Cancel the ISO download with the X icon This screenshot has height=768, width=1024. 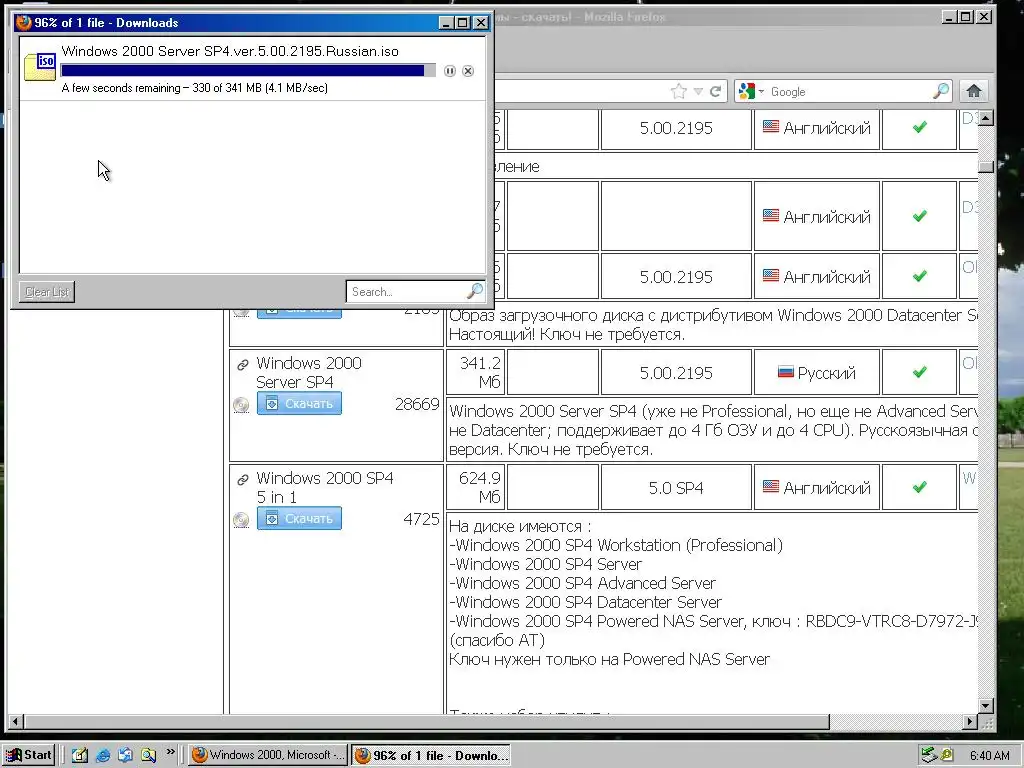[x=468, y=71]
